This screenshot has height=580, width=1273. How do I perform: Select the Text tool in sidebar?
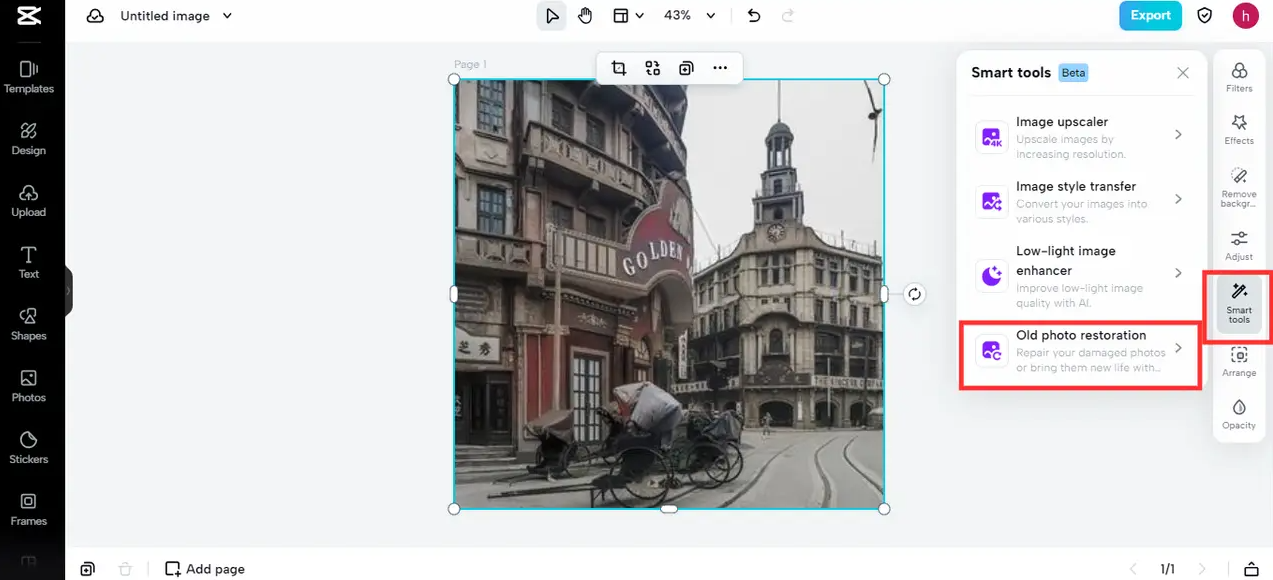(x=28, y=262)
